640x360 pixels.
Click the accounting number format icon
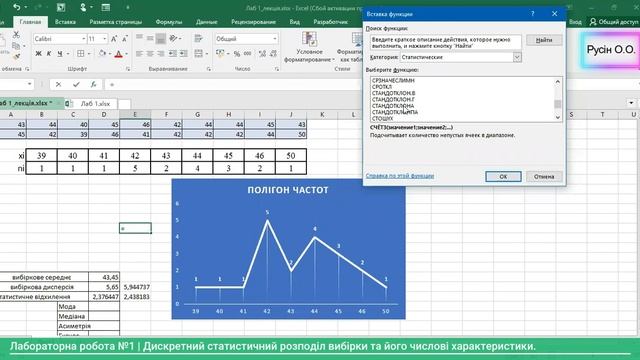(x=220, y=53)
